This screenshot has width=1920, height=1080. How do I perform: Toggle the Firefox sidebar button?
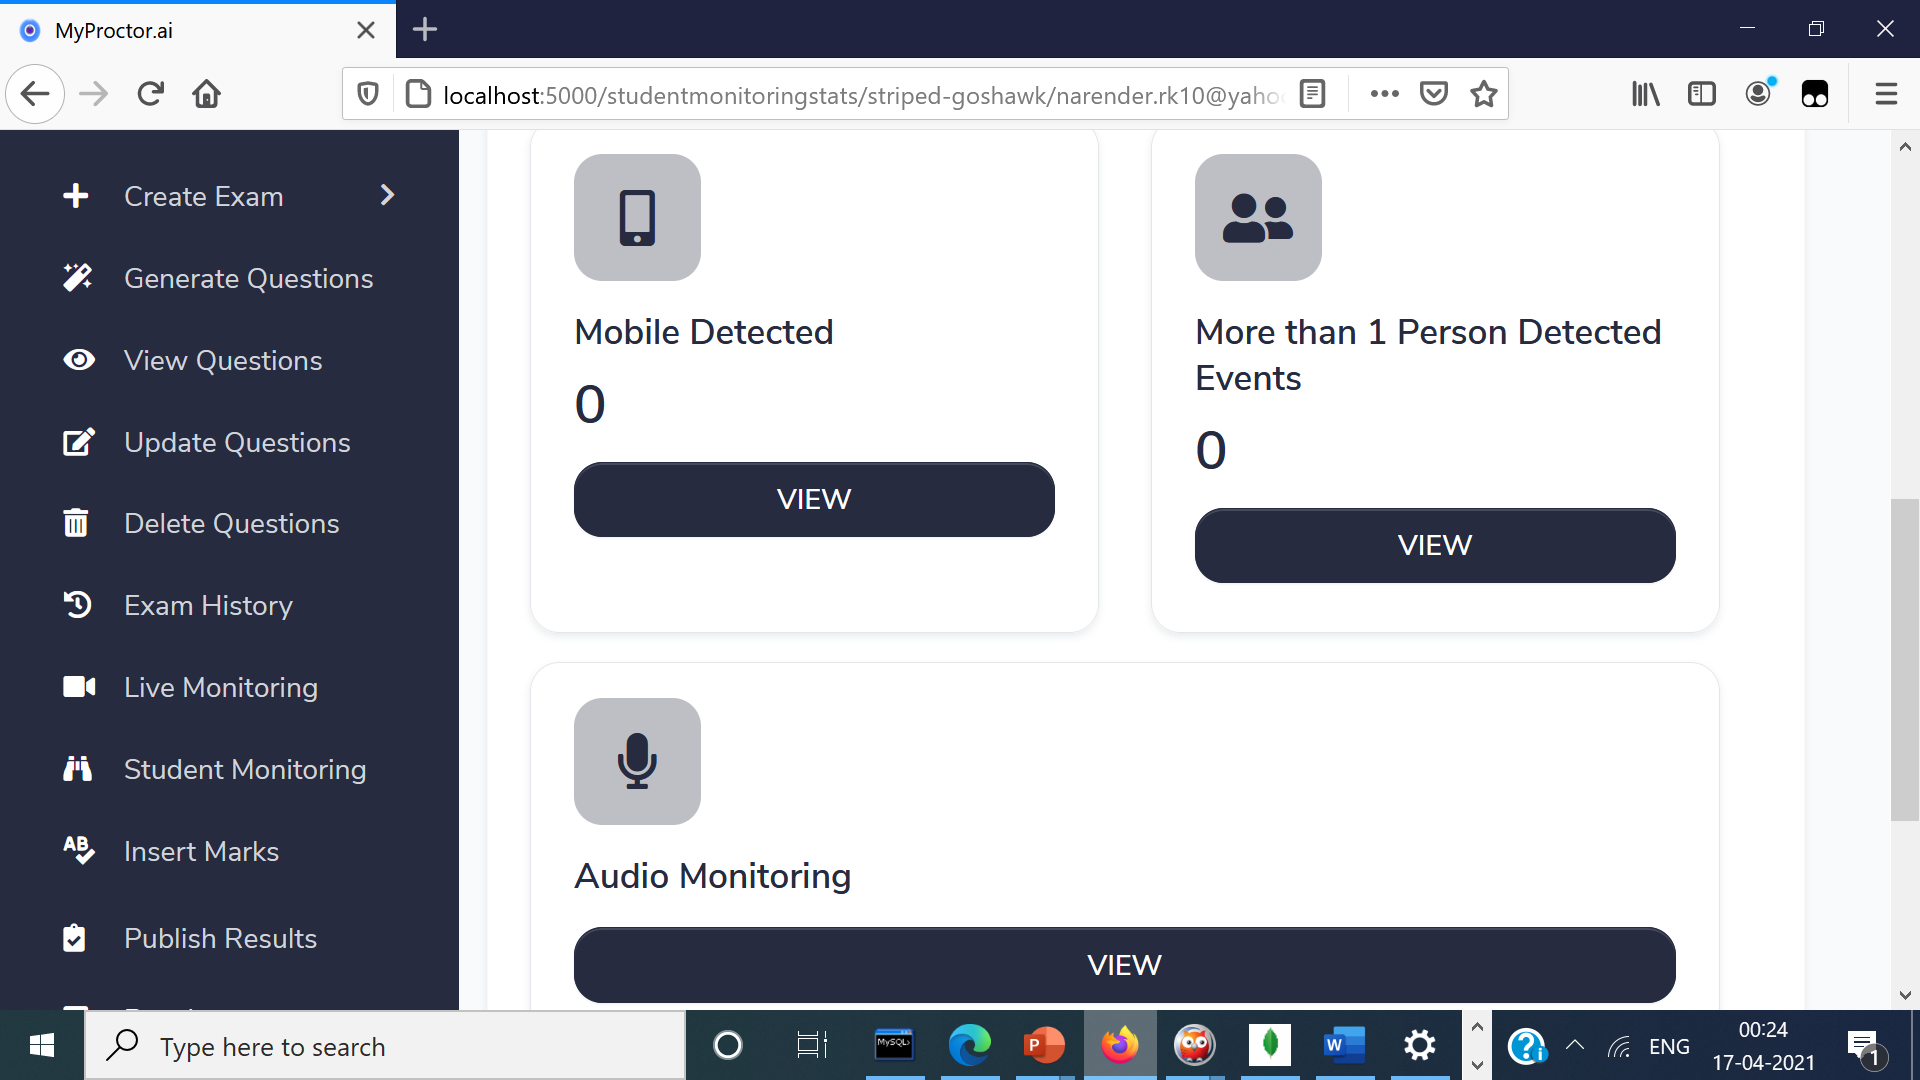(1701, 94)
